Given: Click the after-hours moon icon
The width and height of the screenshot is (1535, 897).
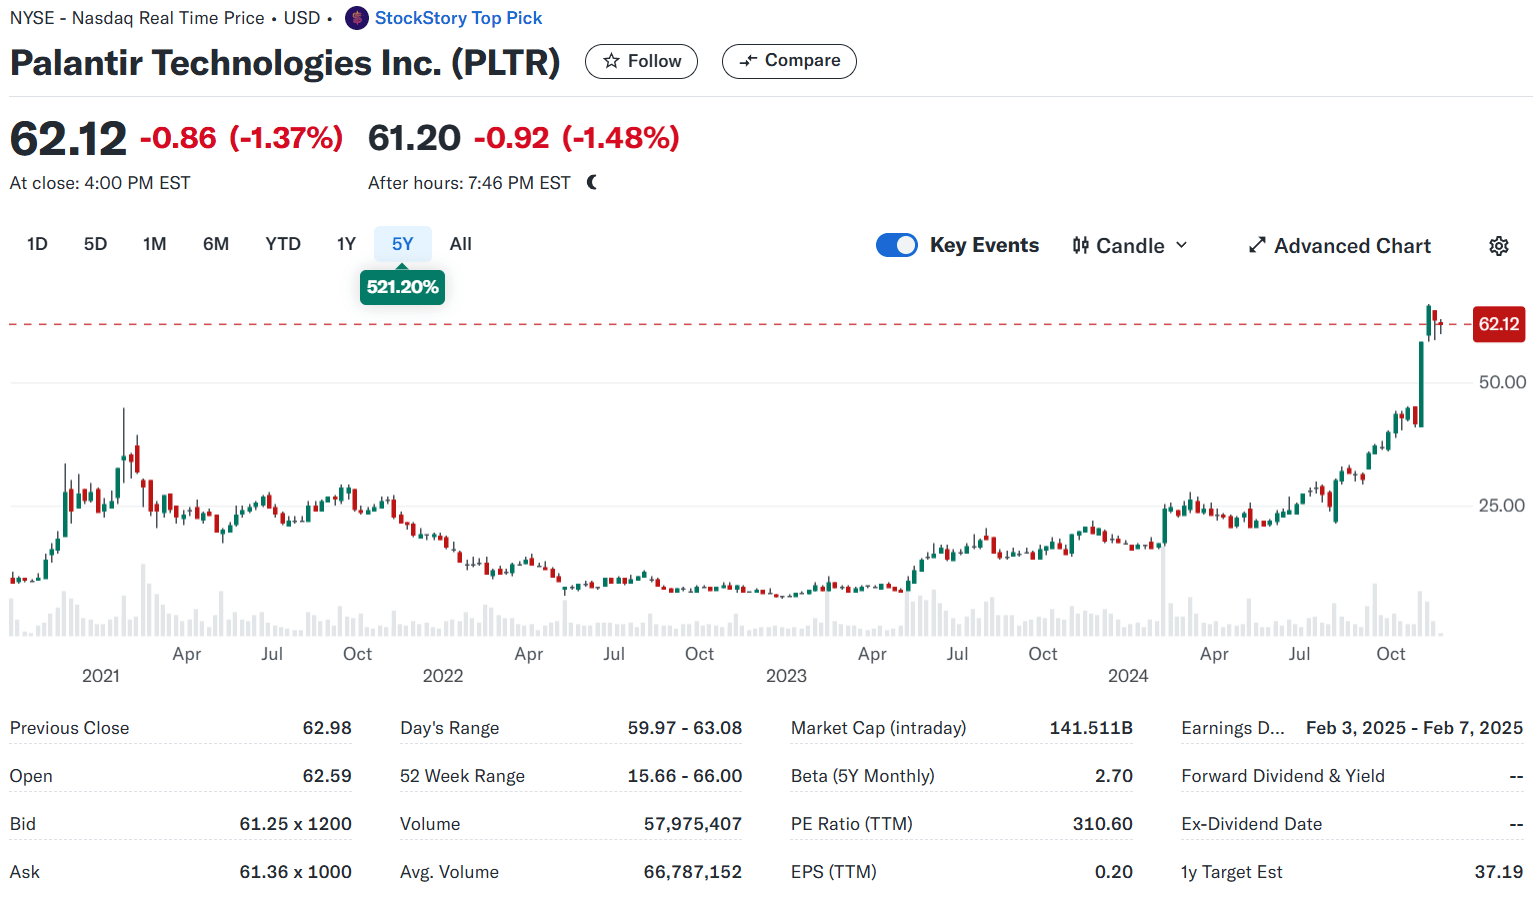Looking at the screenshot, I should [x=592, y=182].
